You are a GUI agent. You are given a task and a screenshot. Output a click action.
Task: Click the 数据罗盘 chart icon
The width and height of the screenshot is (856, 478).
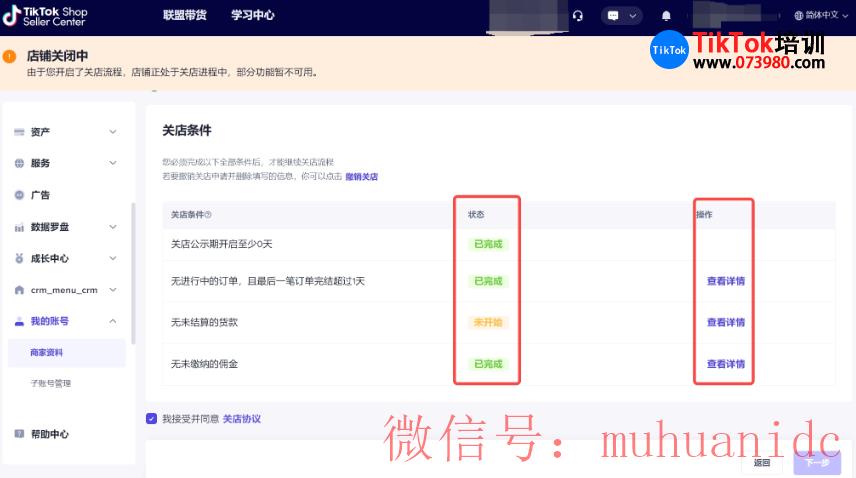[x=19, y=227]
